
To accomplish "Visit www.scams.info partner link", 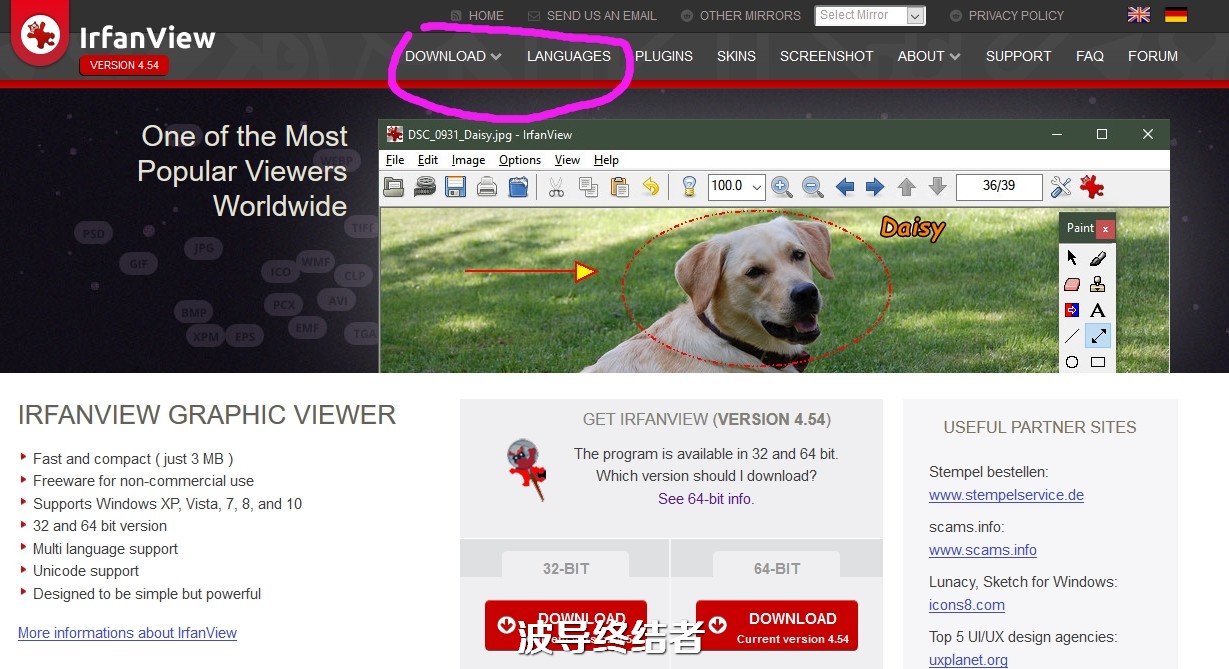I will tap(983, 550).
